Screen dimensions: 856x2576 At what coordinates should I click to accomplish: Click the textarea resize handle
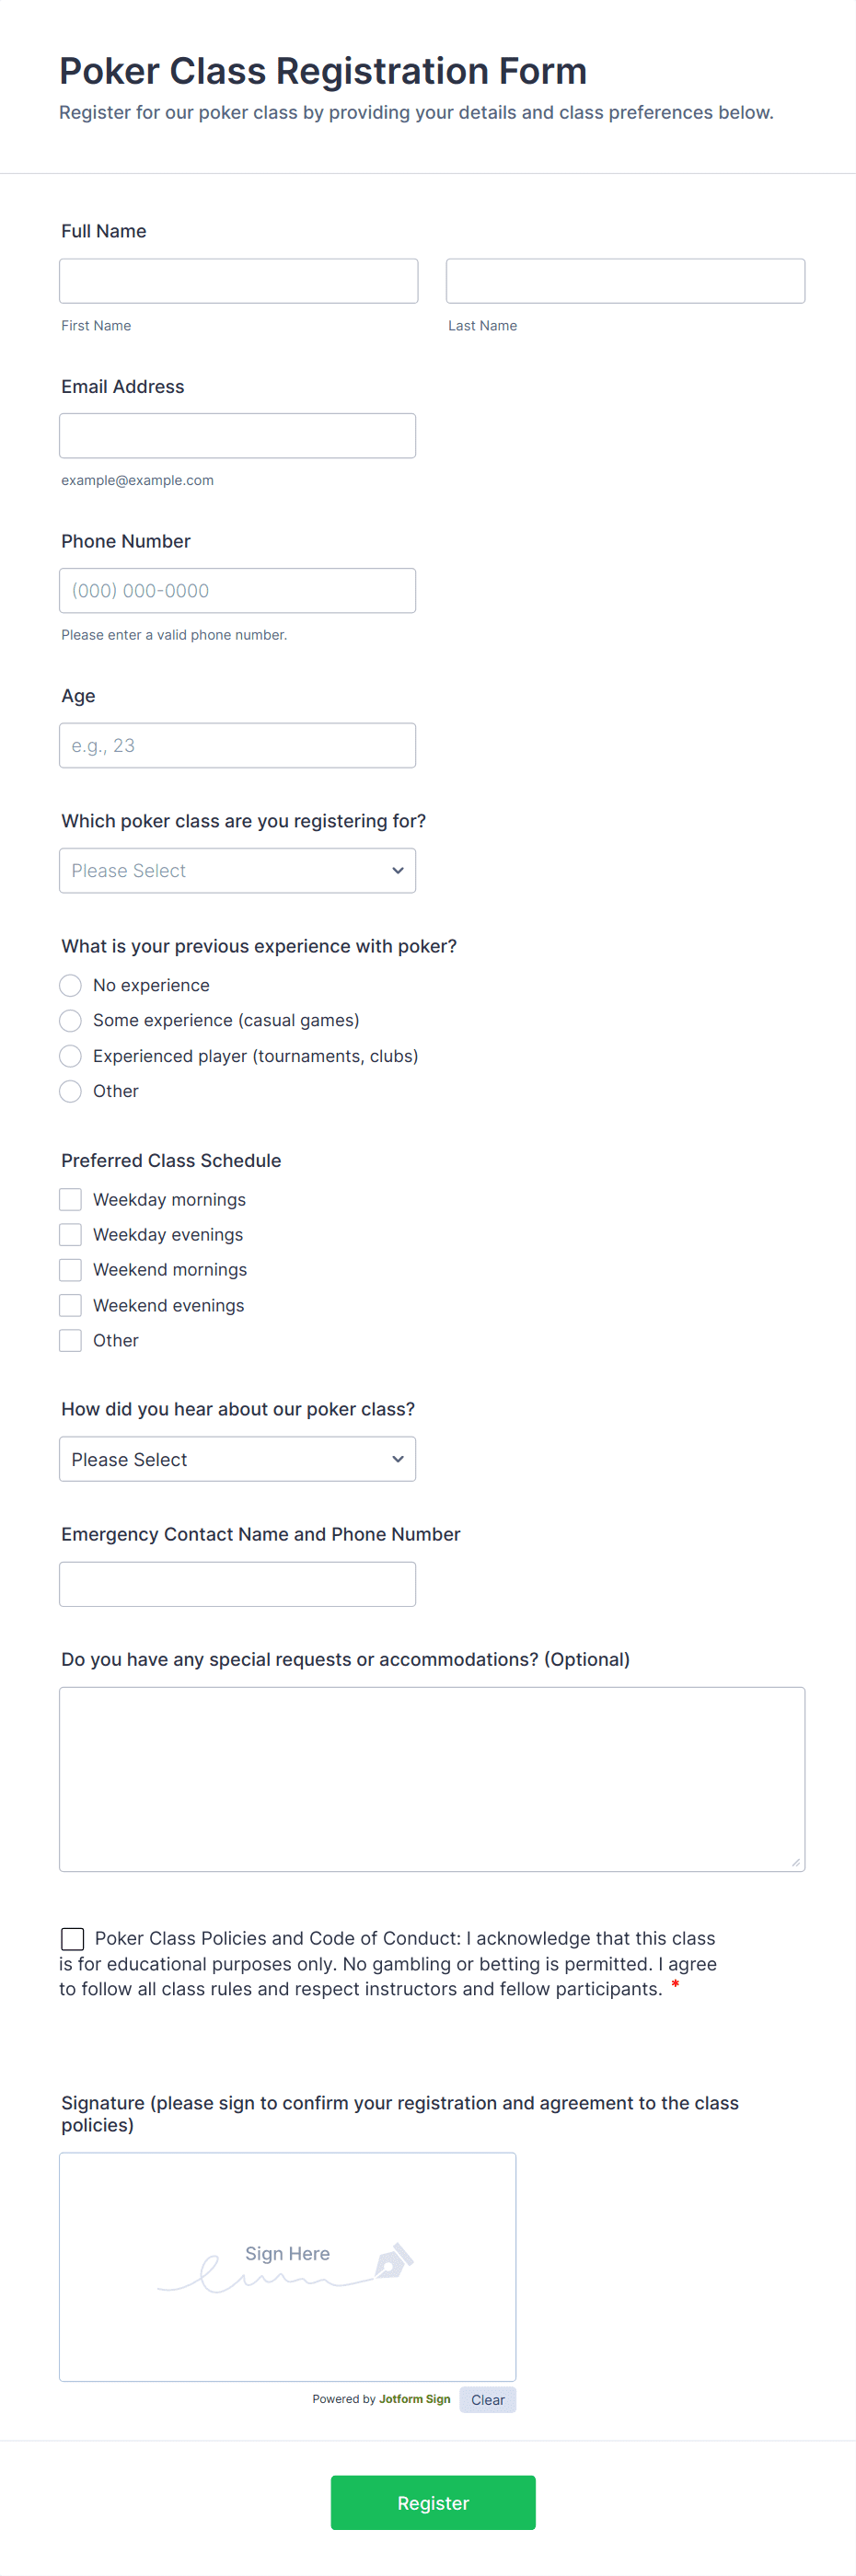tap(795, 1861)
